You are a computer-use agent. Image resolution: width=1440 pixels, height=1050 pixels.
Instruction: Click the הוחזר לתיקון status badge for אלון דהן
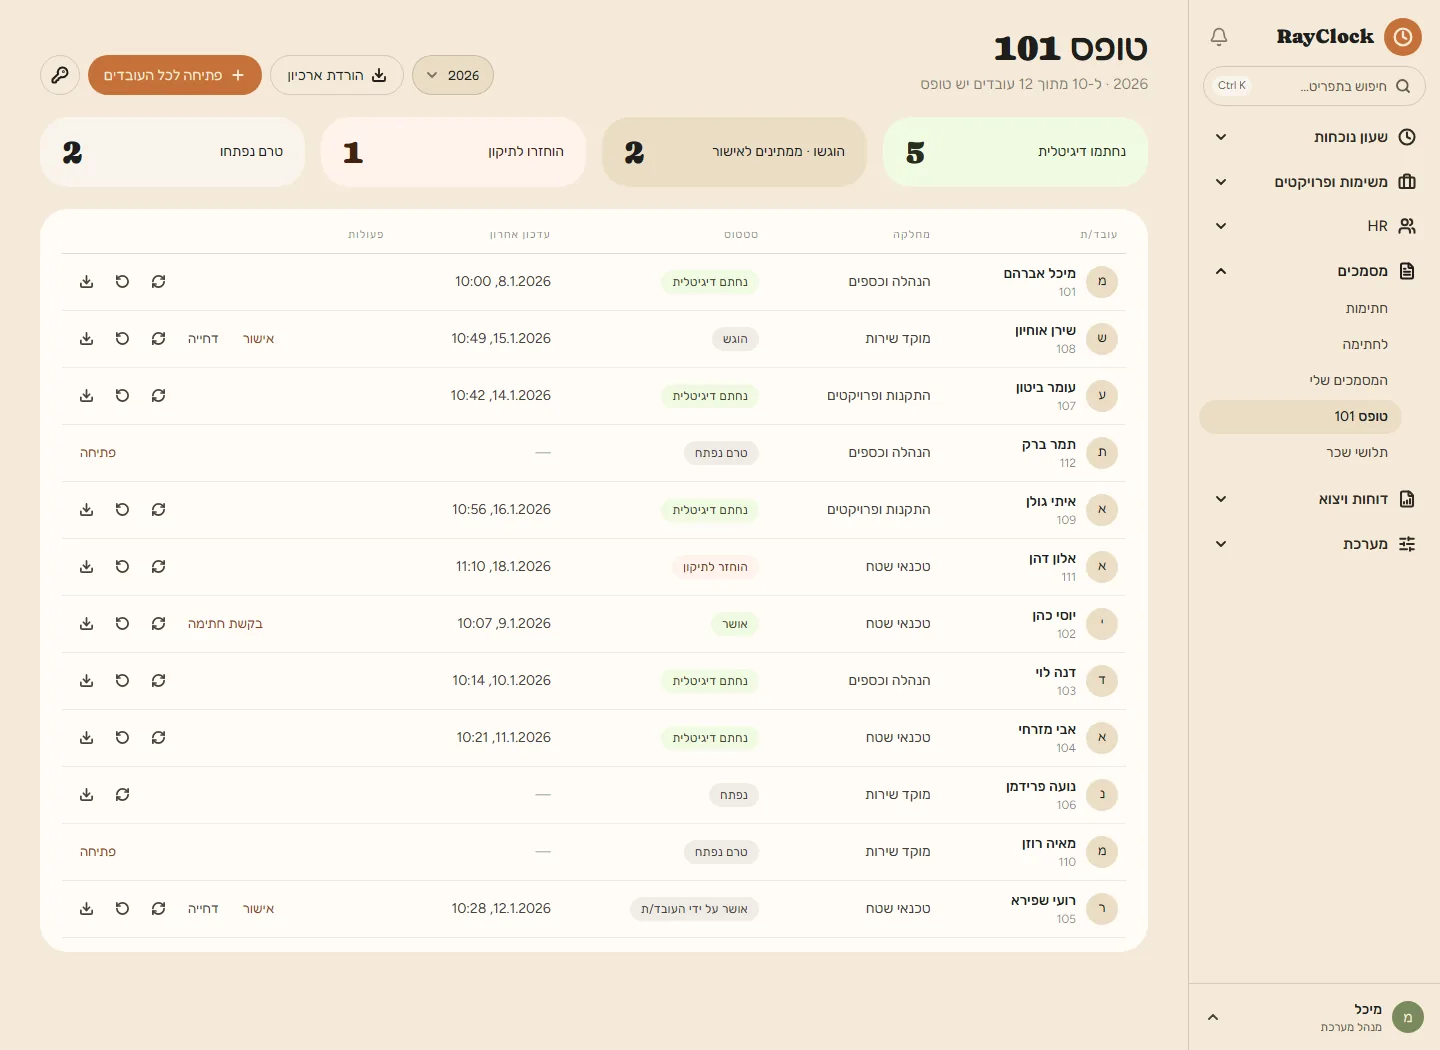coord(715,567)
